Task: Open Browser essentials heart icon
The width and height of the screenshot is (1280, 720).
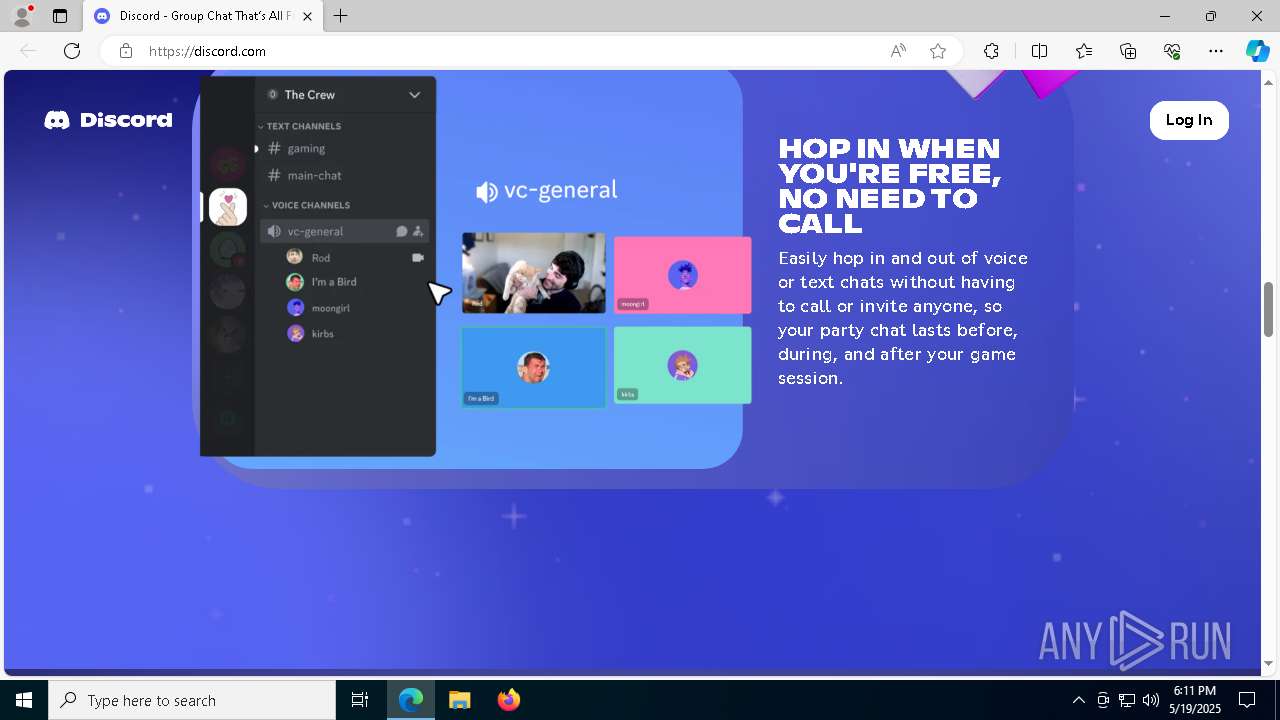Action: [x=1172, y=51]
